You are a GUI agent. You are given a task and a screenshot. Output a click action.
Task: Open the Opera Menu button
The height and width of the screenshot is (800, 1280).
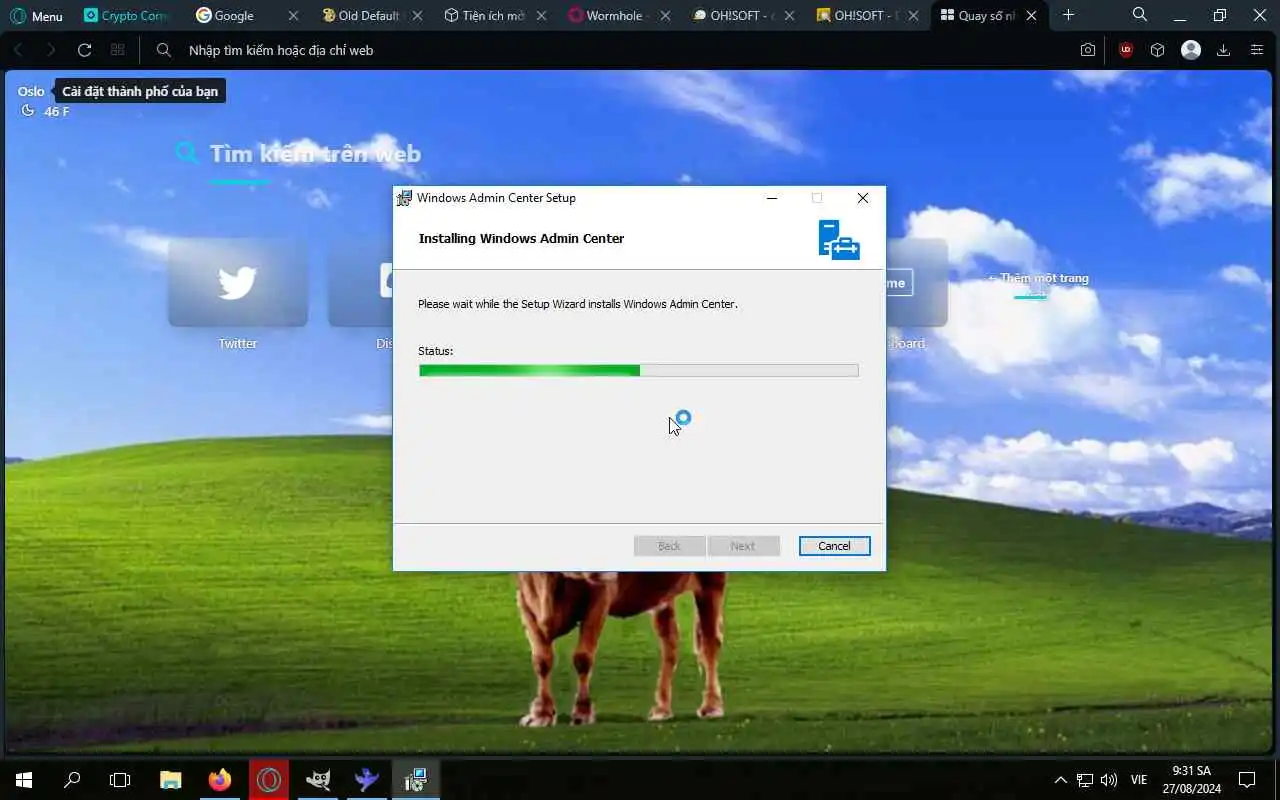(x=37, y=16)
